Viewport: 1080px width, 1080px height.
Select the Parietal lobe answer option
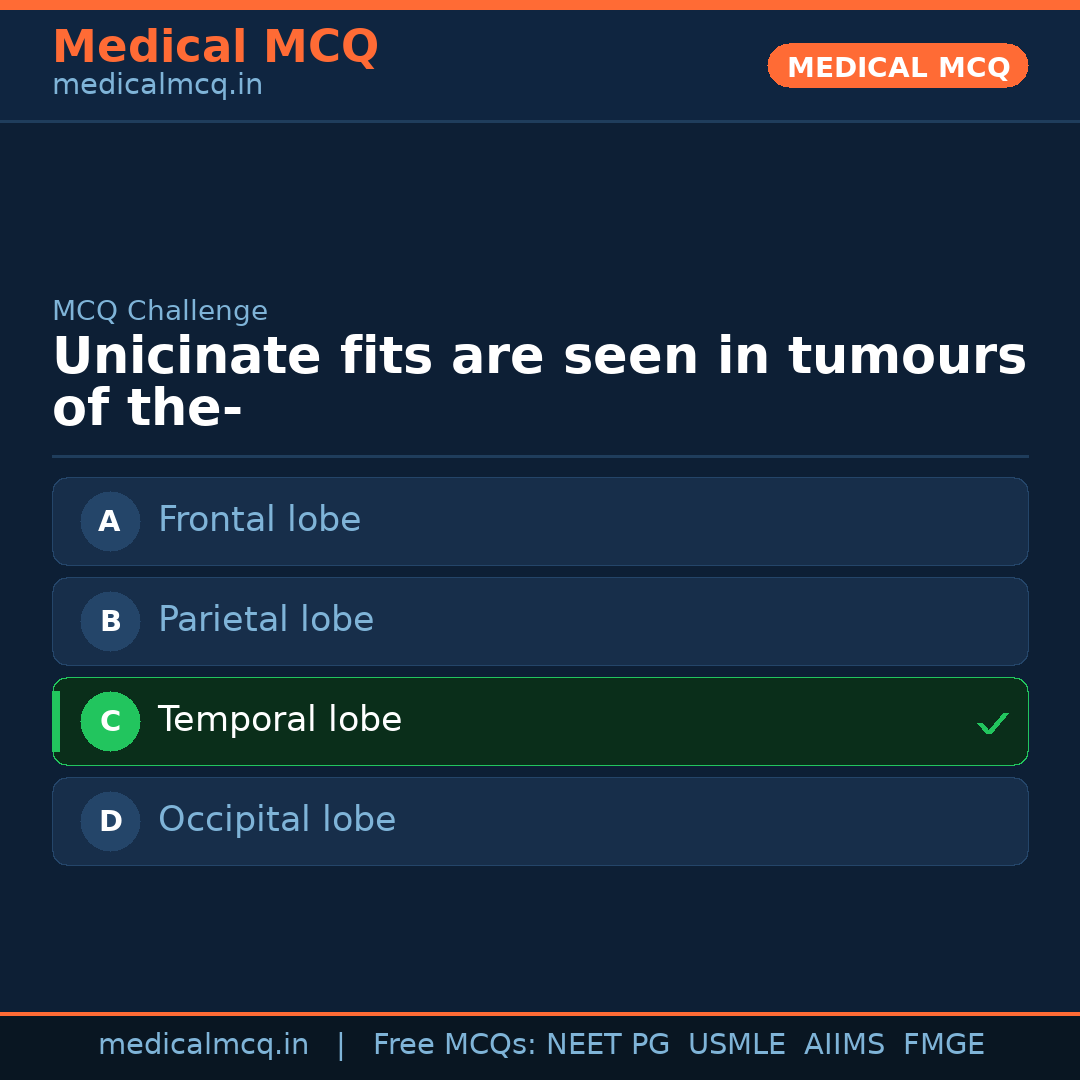[540, 621]
